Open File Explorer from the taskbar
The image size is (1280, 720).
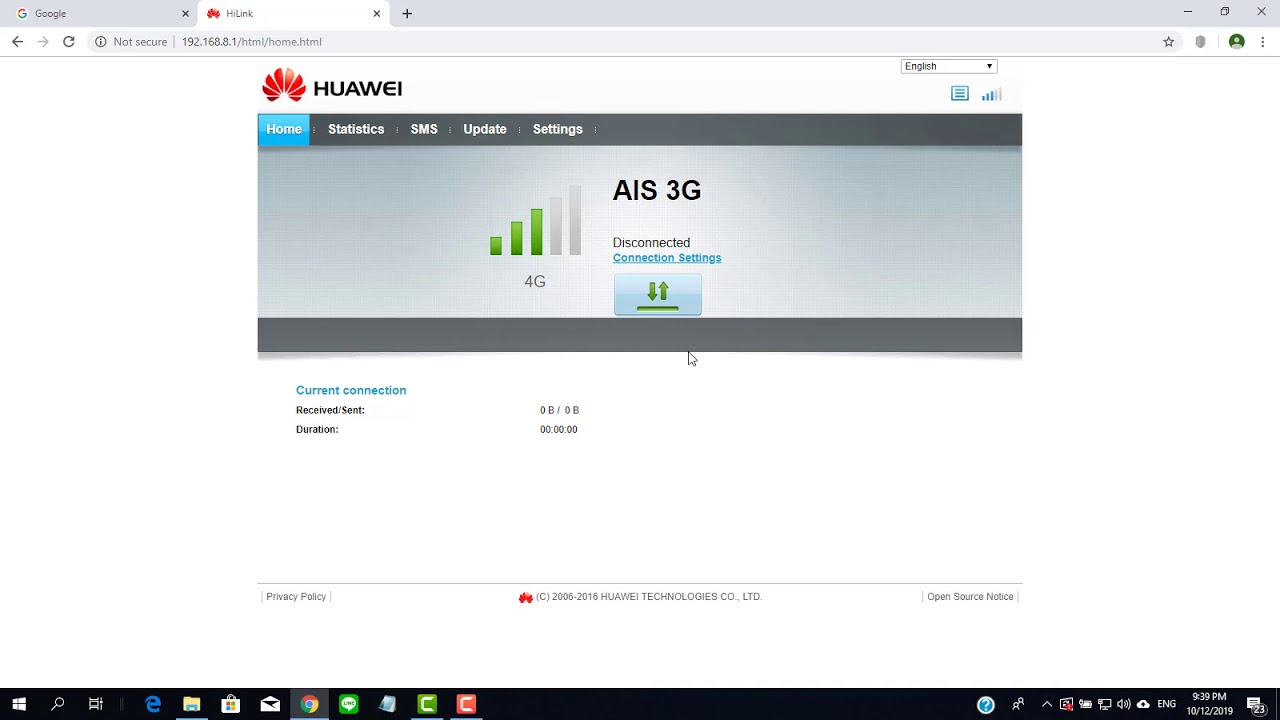(x=192, y=704)
